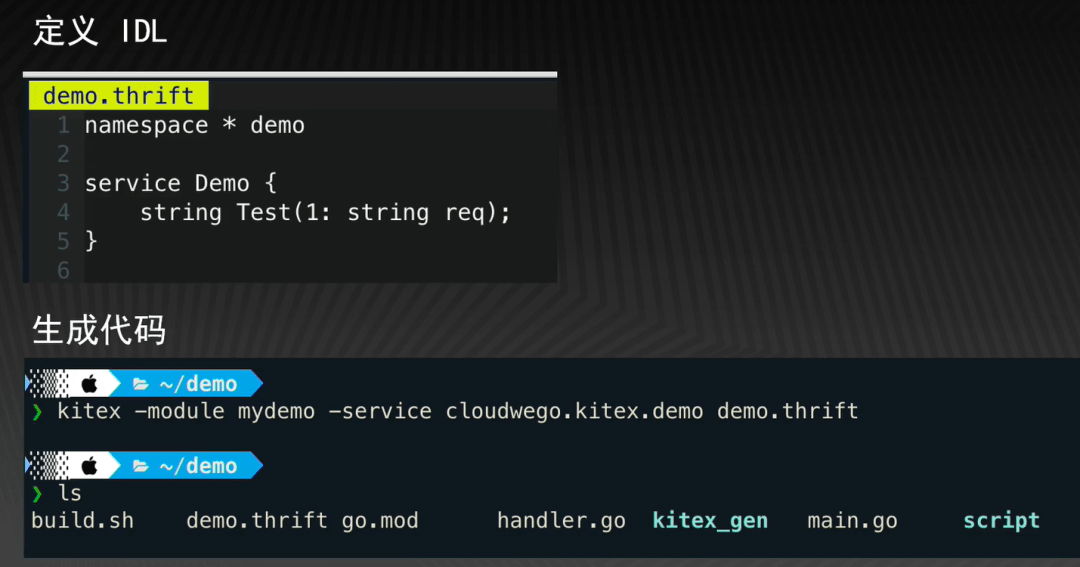This screenshot has height=567, width=1080.
Task: Click handler.go in the ls output
Action: [561, 521]
